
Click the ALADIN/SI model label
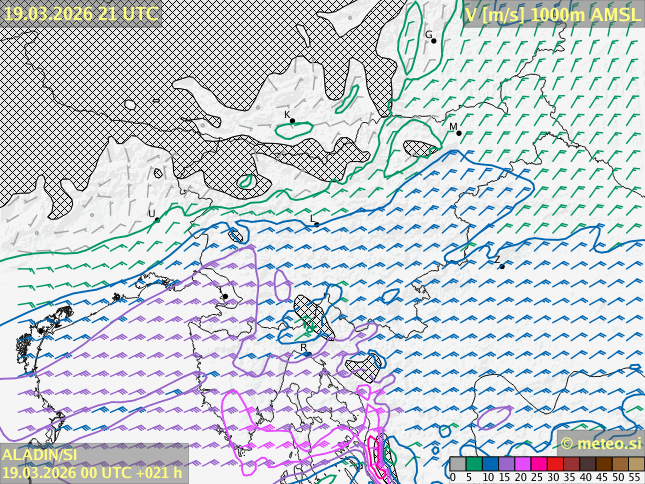[x=40, y=455]
